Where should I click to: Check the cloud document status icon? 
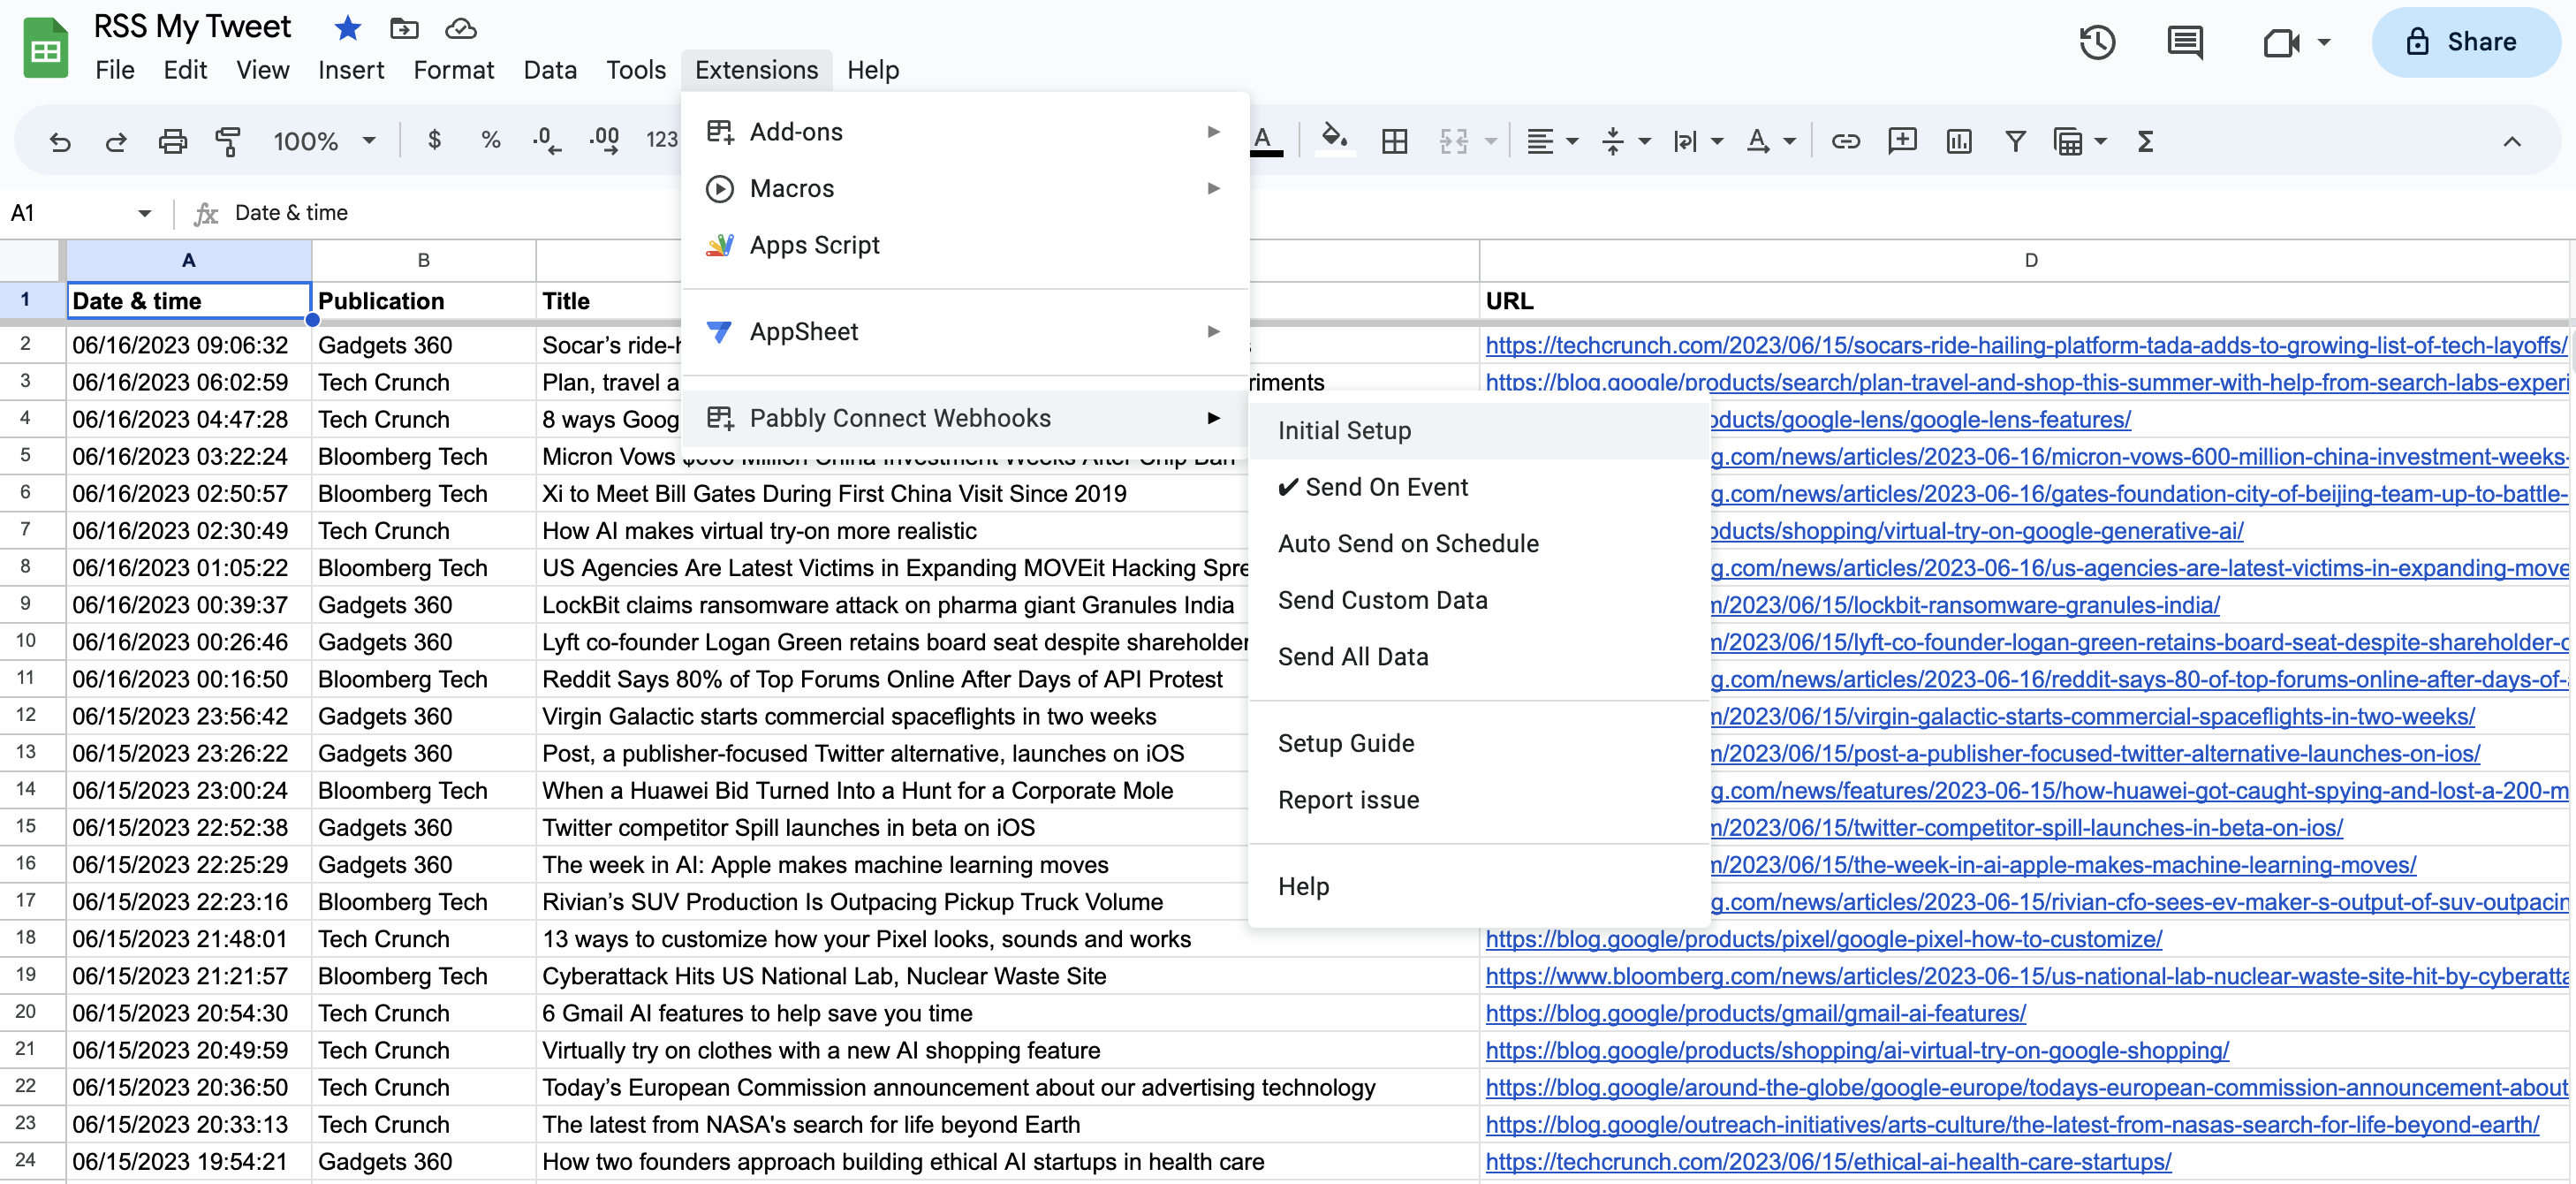[x=460, y=28]
